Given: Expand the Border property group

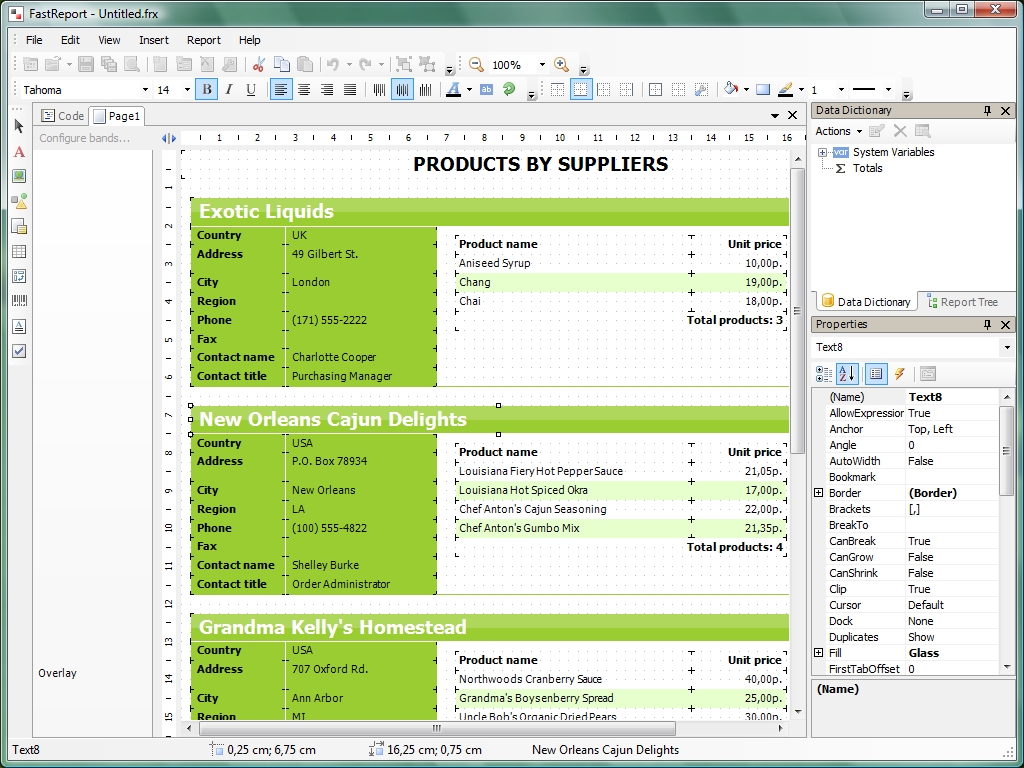Looking at the screenshot, I should pos(819,493).
